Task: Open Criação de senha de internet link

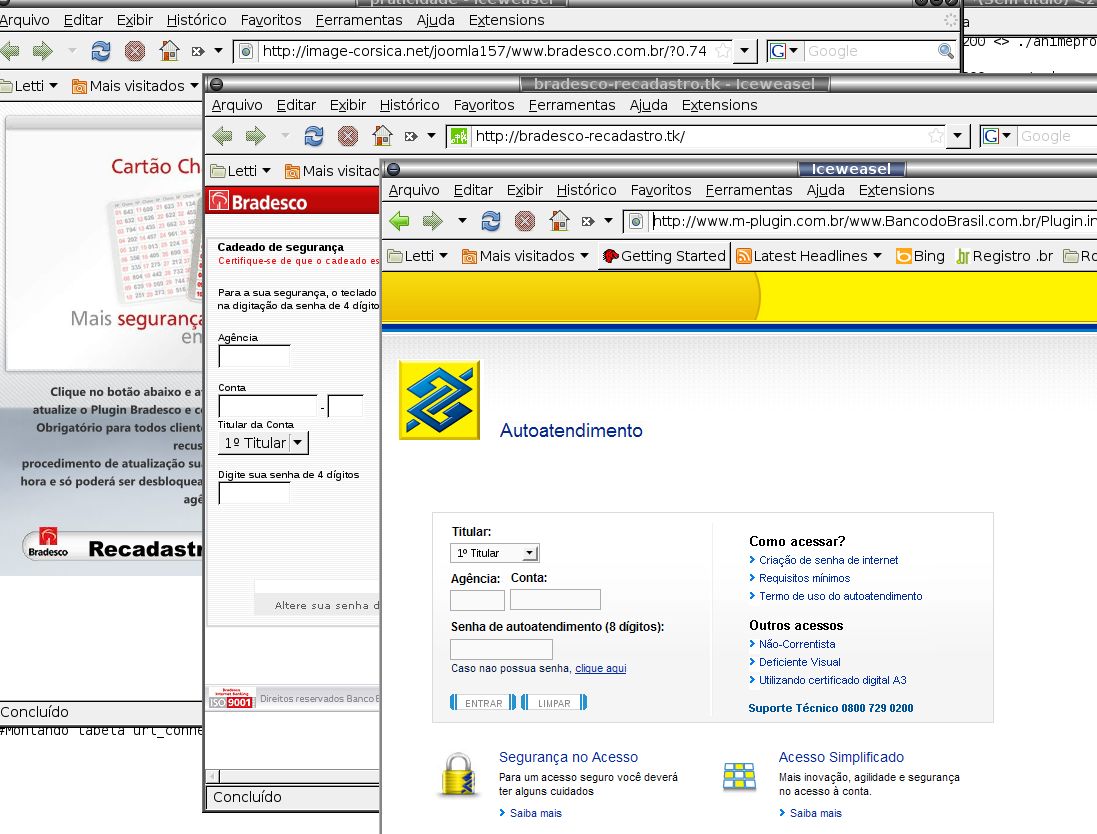Action: click(x=828, y=560)
